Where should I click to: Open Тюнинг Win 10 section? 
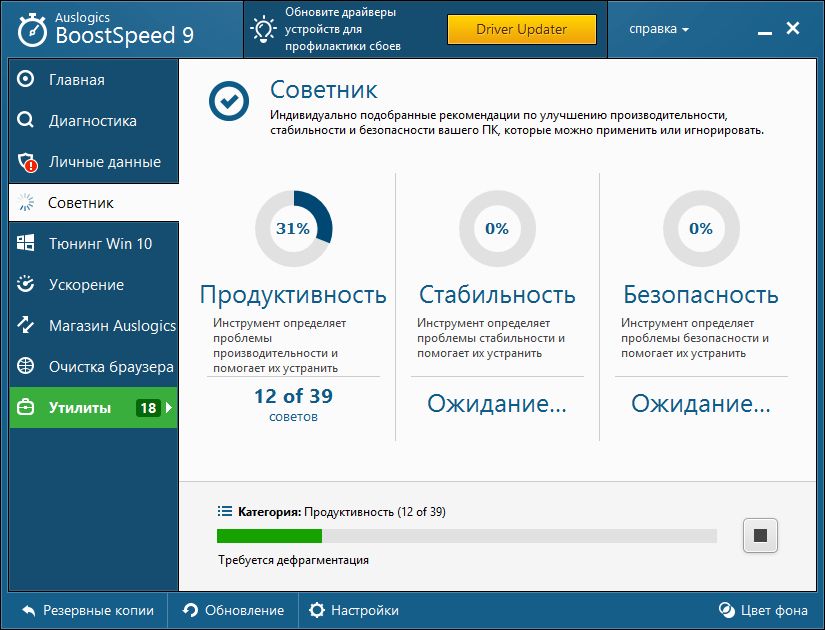point(94,244)
